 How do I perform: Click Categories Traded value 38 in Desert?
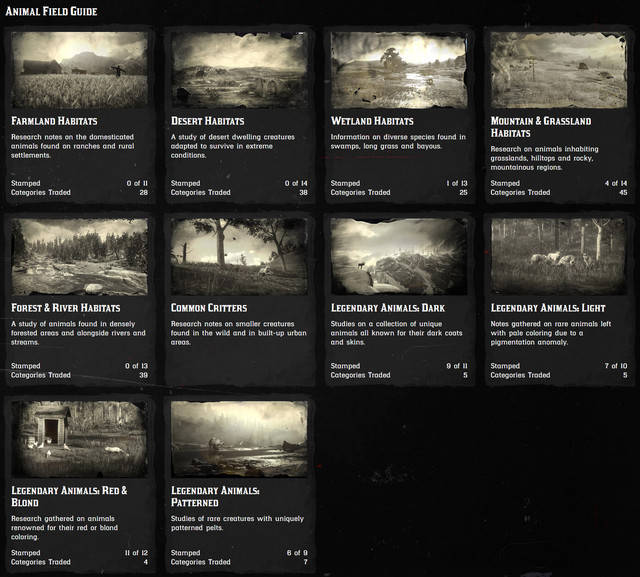point(303,192)
